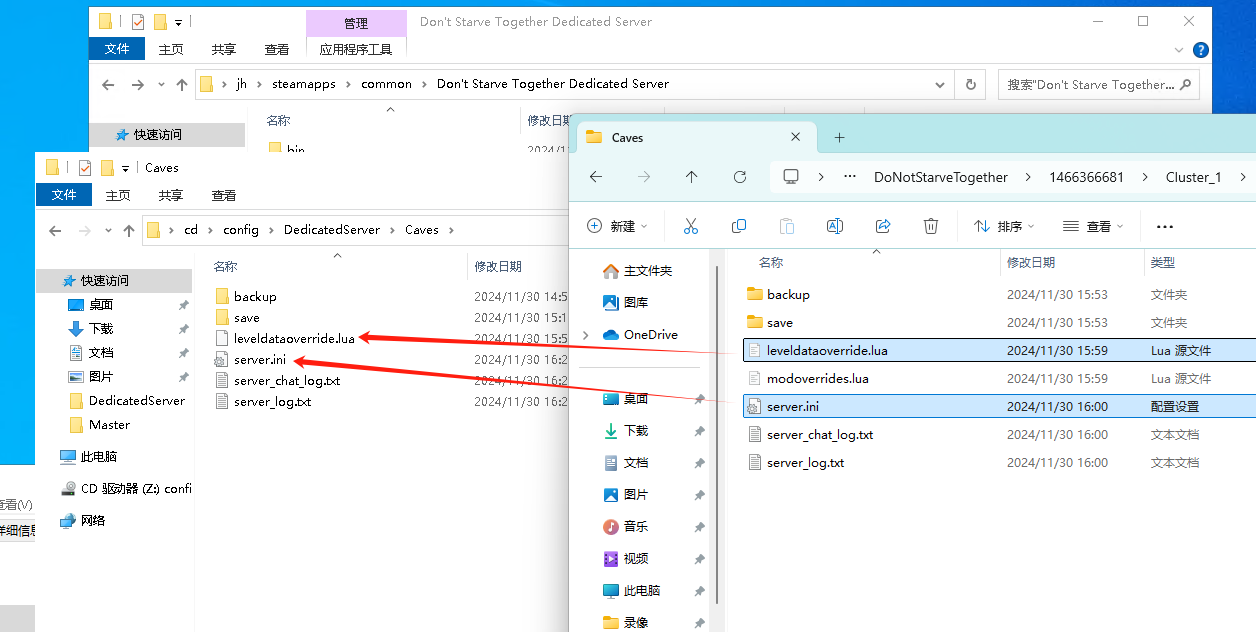This screenshot has height=632, width=1256.
Task: Open the 主页 tab in Dedicated Server window
Action: click(171, 49)
